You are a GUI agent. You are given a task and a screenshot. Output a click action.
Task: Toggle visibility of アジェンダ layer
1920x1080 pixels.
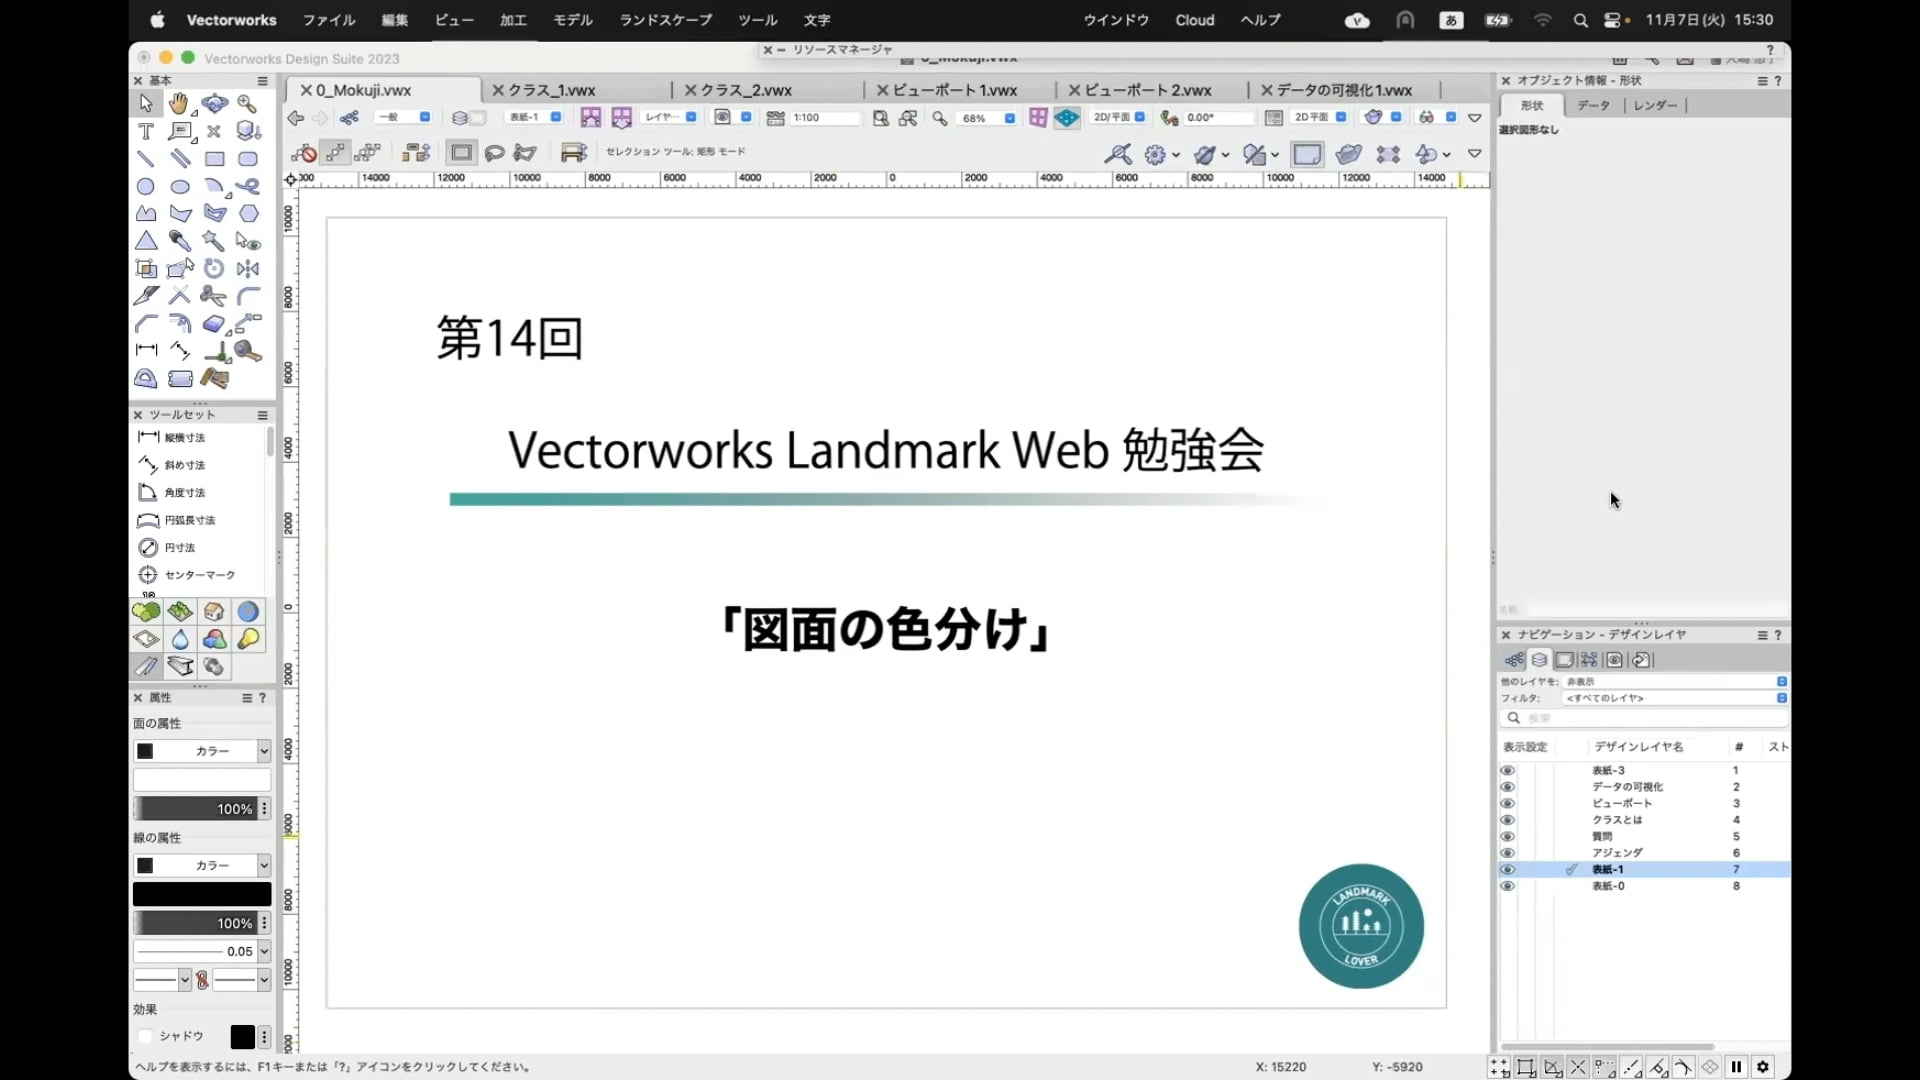pos(1507,853)
